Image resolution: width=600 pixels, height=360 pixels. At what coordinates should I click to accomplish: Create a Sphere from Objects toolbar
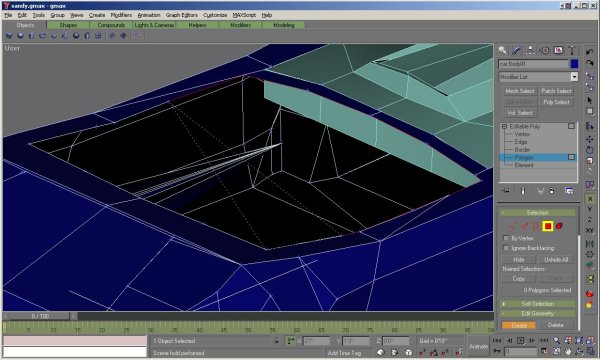click(x=20, y=36)
